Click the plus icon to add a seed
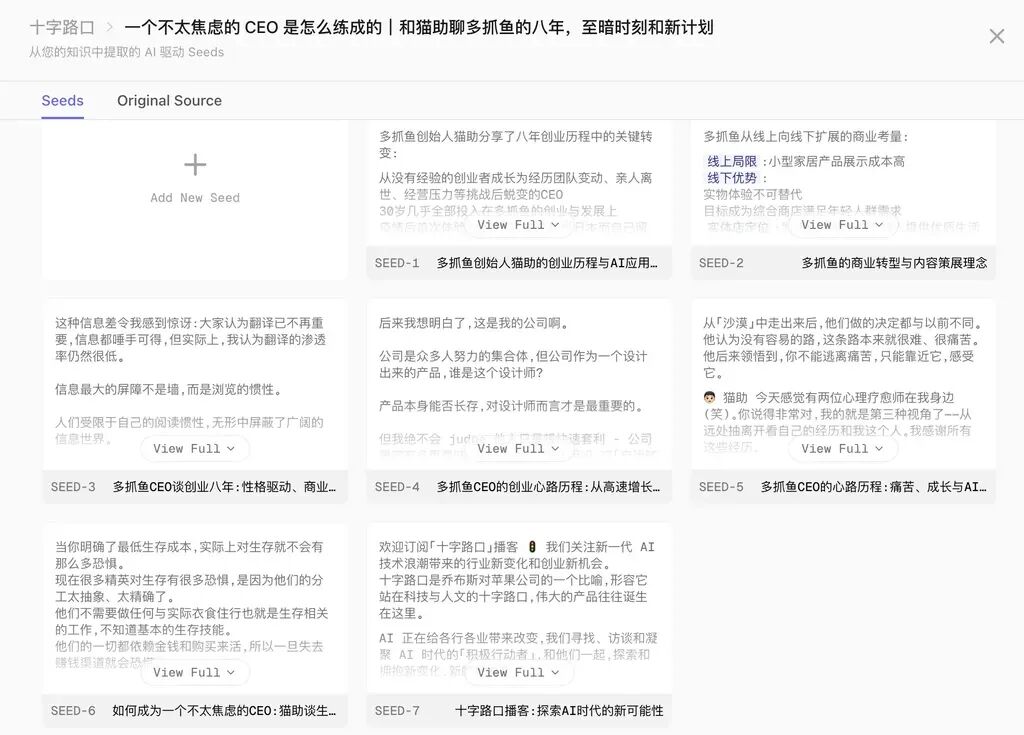1024x735 pixels. click(195, 164)
